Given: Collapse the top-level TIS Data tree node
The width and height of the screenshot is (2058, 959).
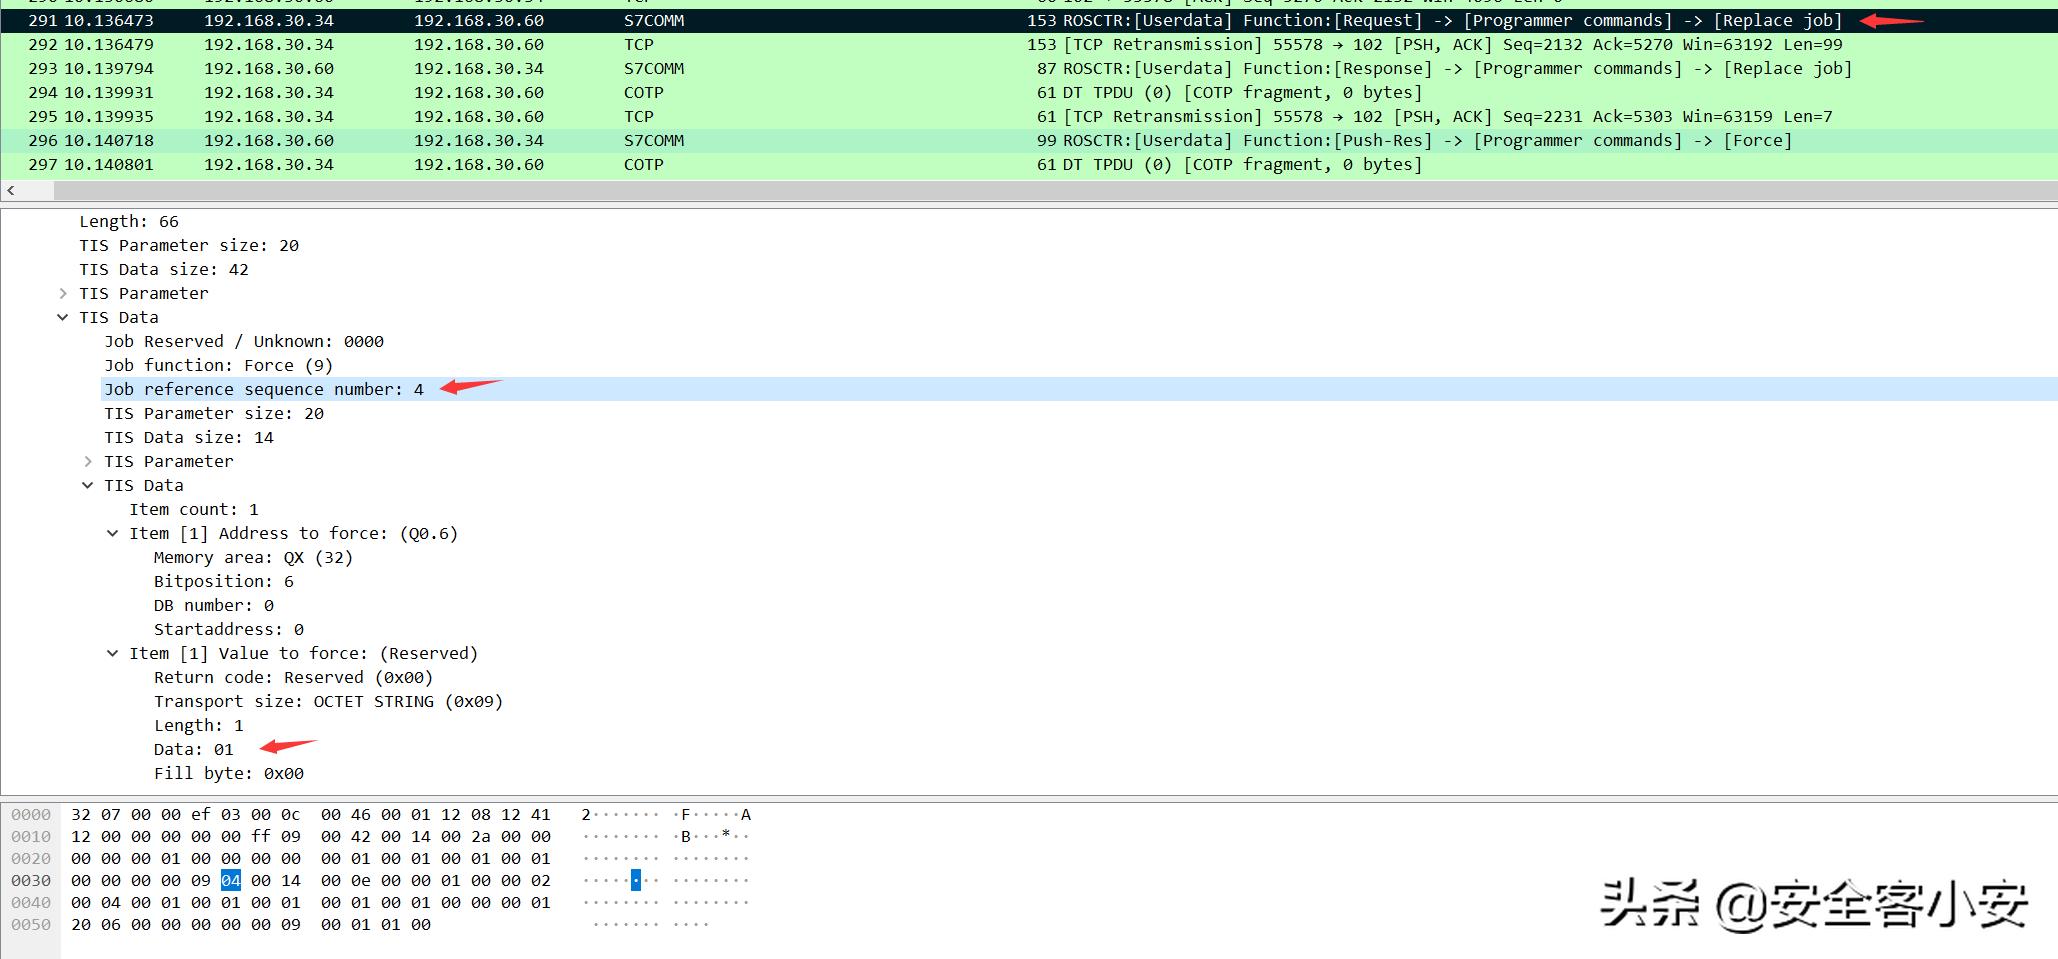Looking at the screenshot, I should coord(63,317).
